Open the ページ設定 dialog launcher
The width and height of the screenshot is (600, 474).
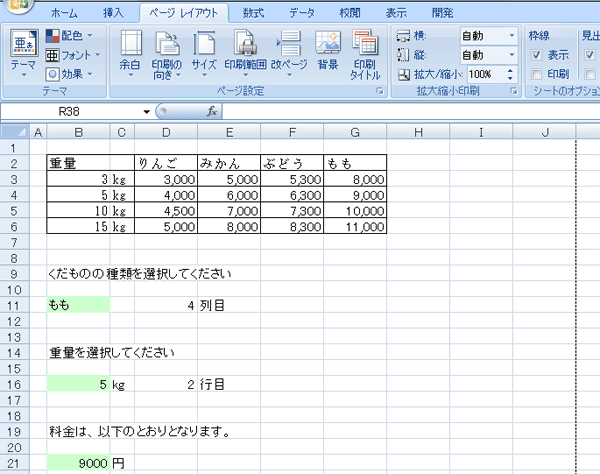(379, 92)
